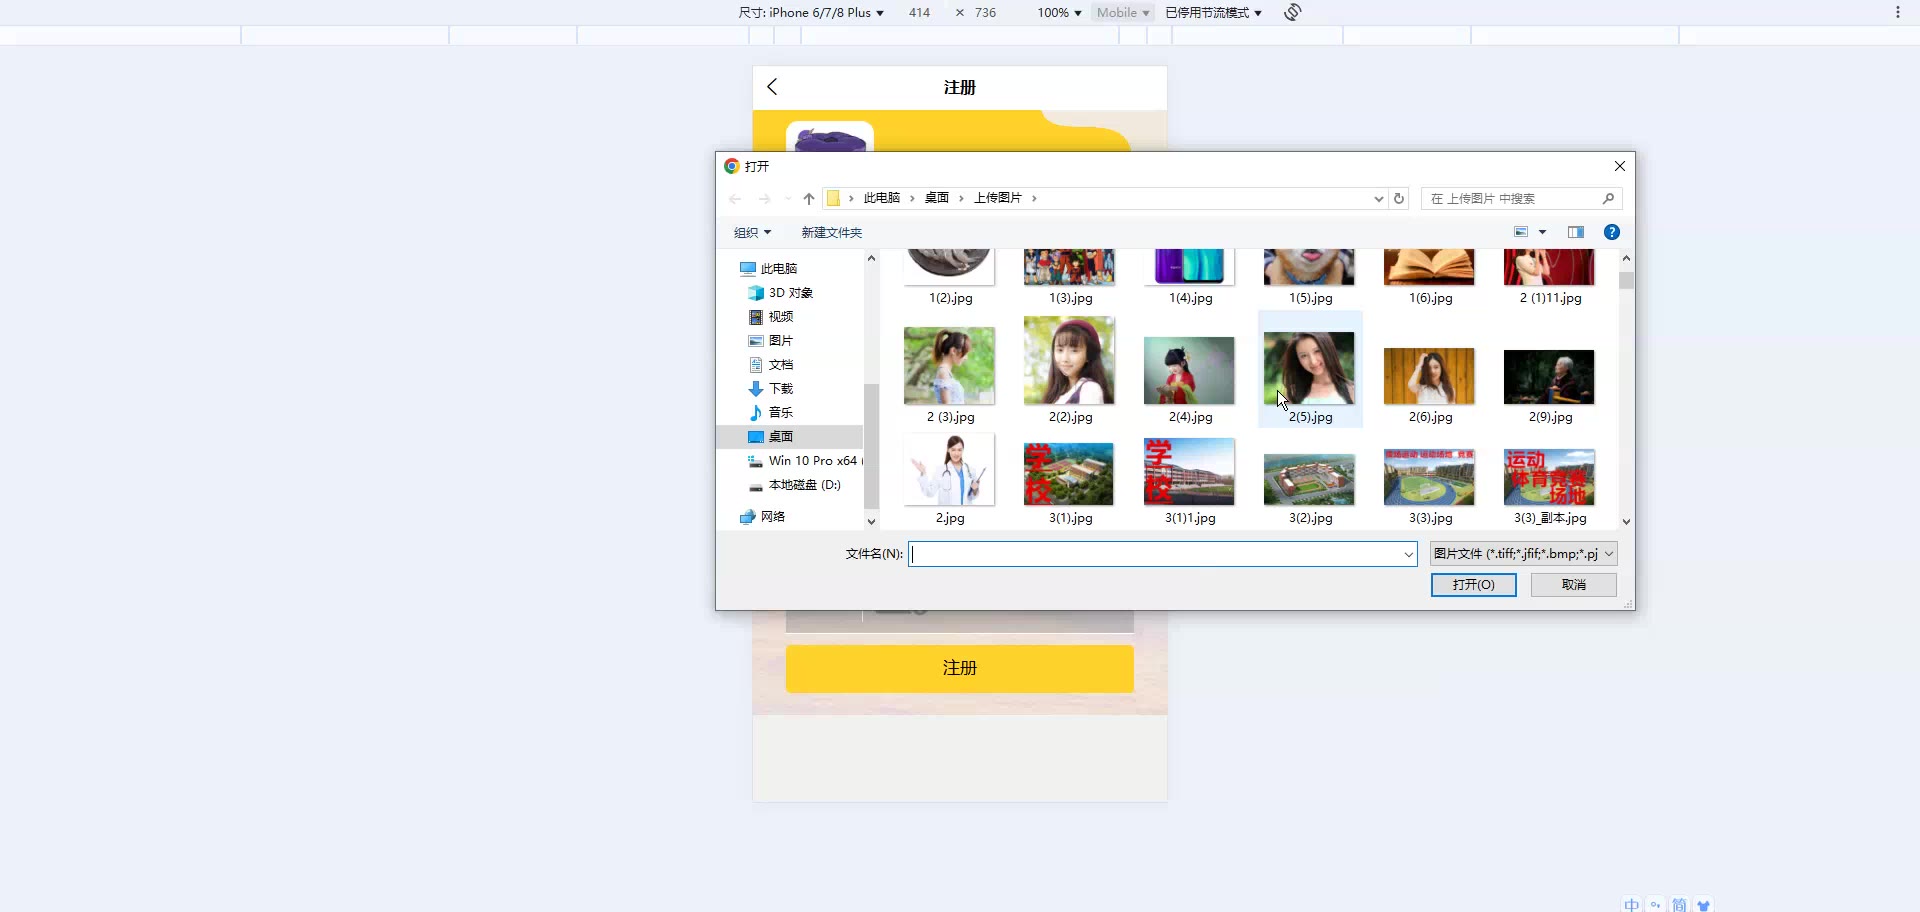Open the three-dot more options menu
Image resolution: width=1920 pixels, height=912 pixels.
click(x=1897, y=12)
